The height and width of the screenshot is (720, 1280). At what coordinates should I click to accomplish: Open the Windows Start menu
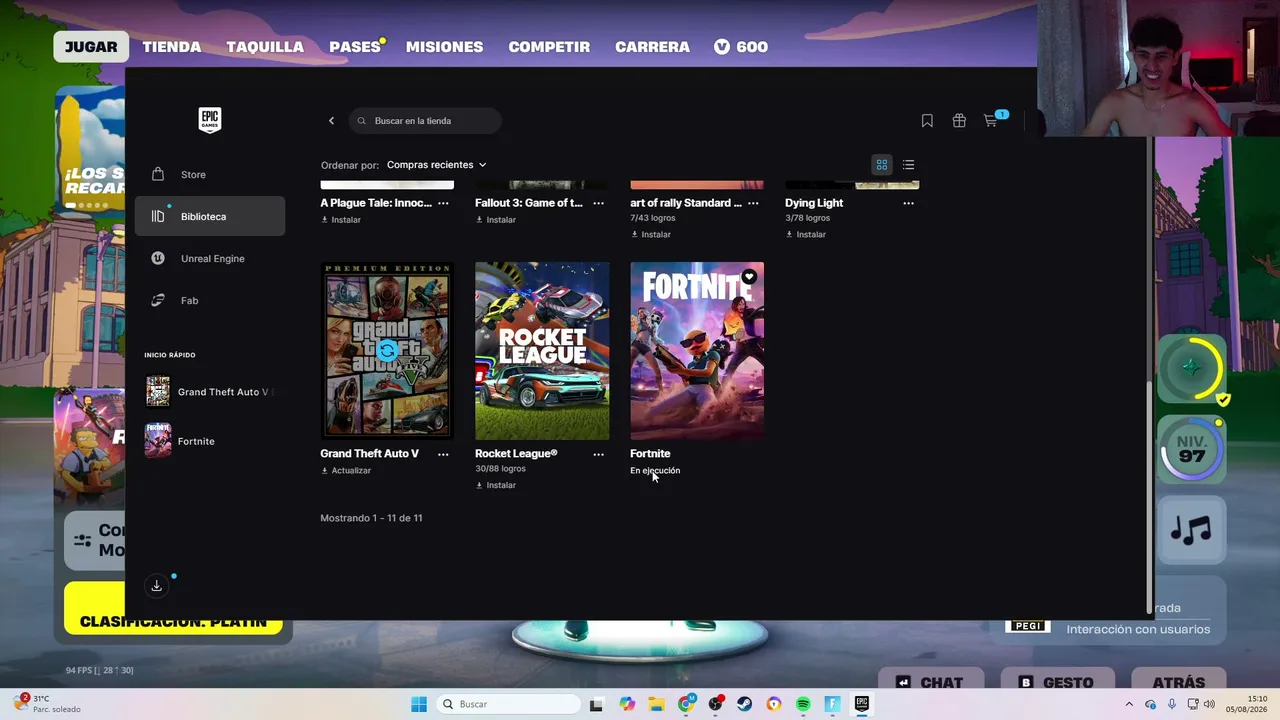[x=419, y=704]
